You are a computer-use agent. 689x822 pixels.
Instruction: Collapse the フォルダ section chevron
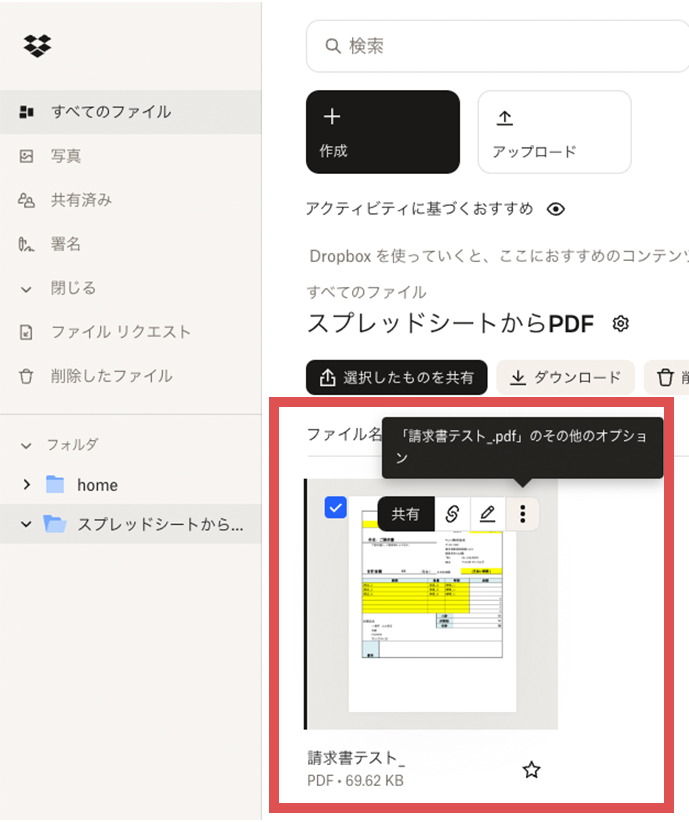click(26, 445)
